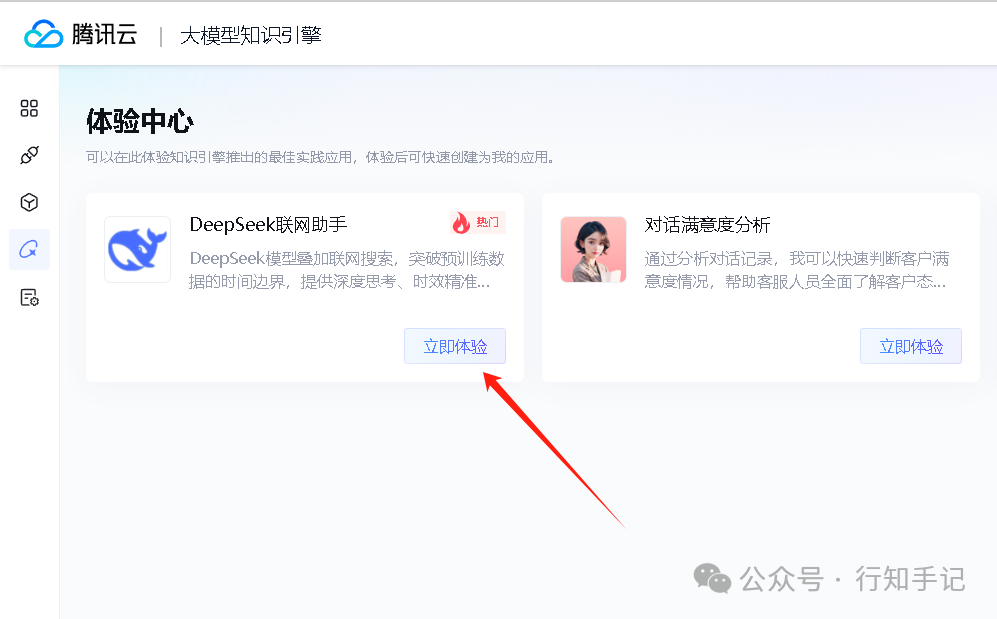Open the plug connector sidebar icon

click(x=29, y=155)
